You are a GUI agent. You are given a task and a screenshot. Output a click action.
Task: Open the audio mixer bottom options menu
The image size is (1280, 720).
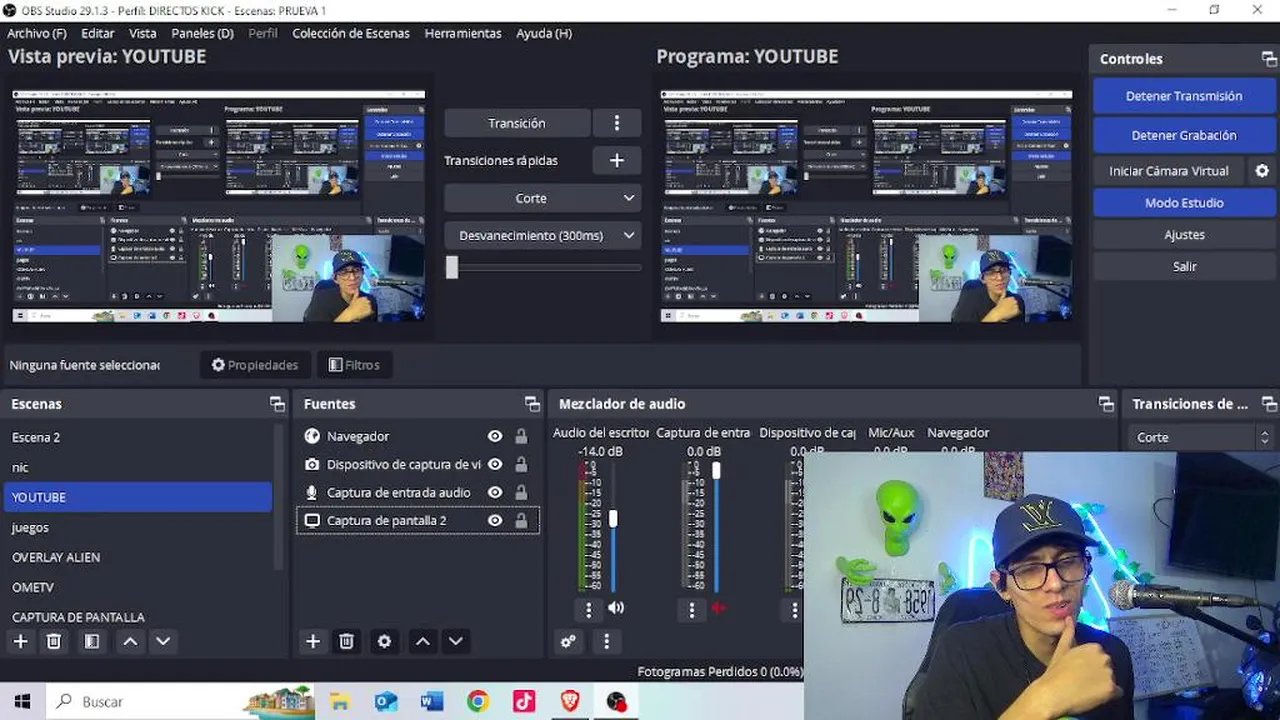coord(606,642)
